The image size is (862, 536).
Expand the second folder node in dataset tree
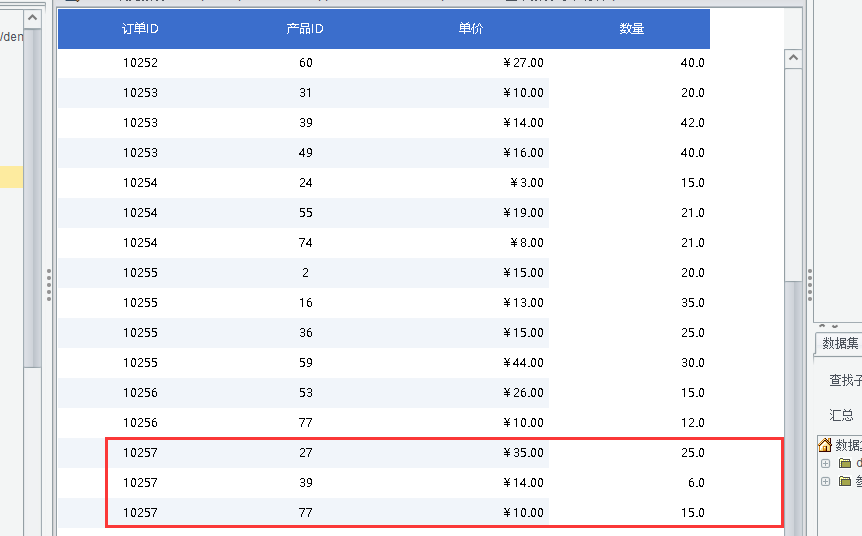[825, 482]
